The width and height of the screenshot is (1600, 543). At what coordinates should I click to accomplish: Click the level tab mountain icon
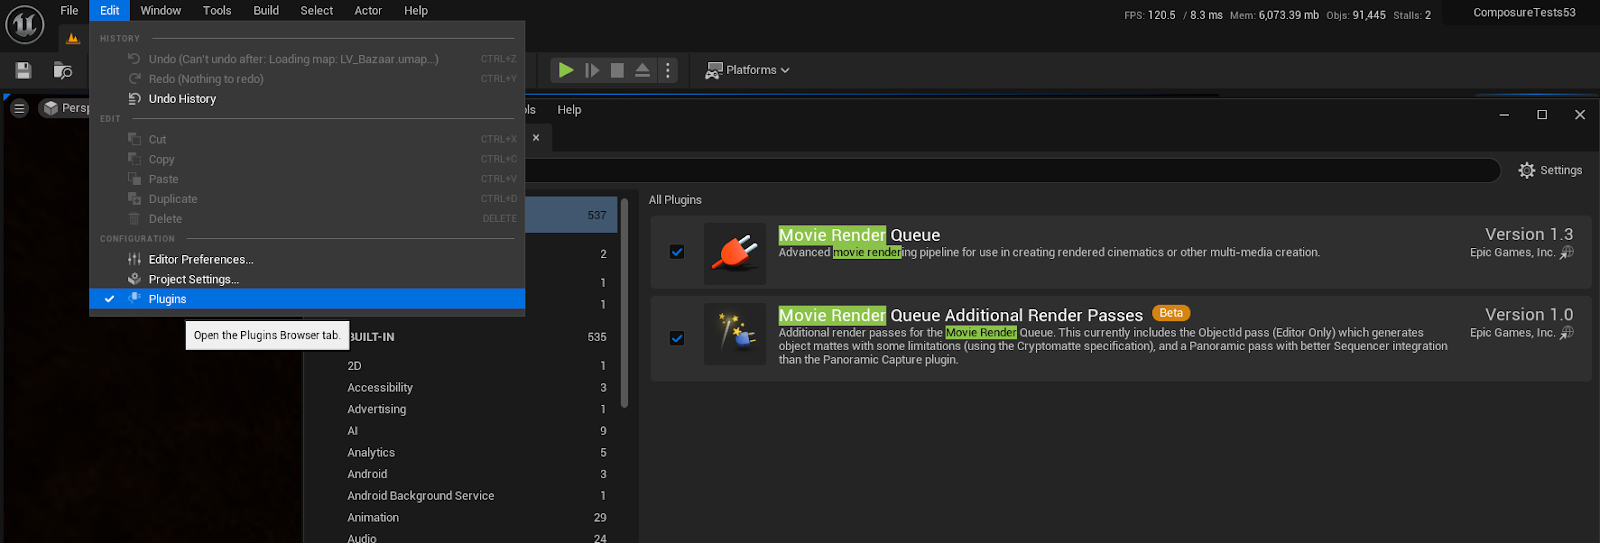72,39
